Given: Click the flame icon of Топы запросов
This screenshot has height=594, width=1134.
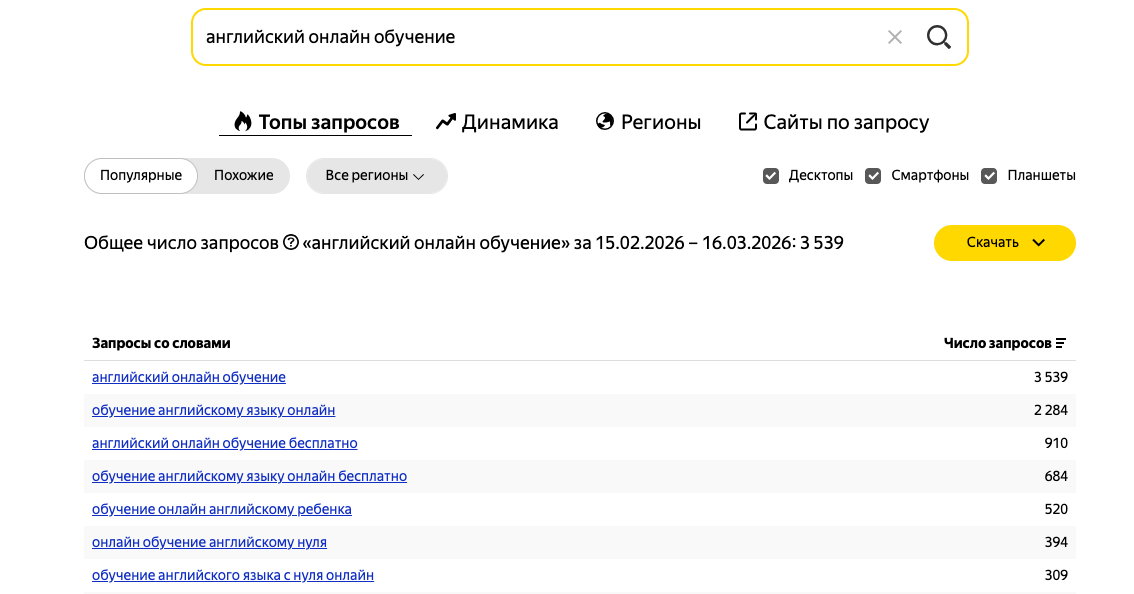Looking at the screenshot, I should pos(243,122).
